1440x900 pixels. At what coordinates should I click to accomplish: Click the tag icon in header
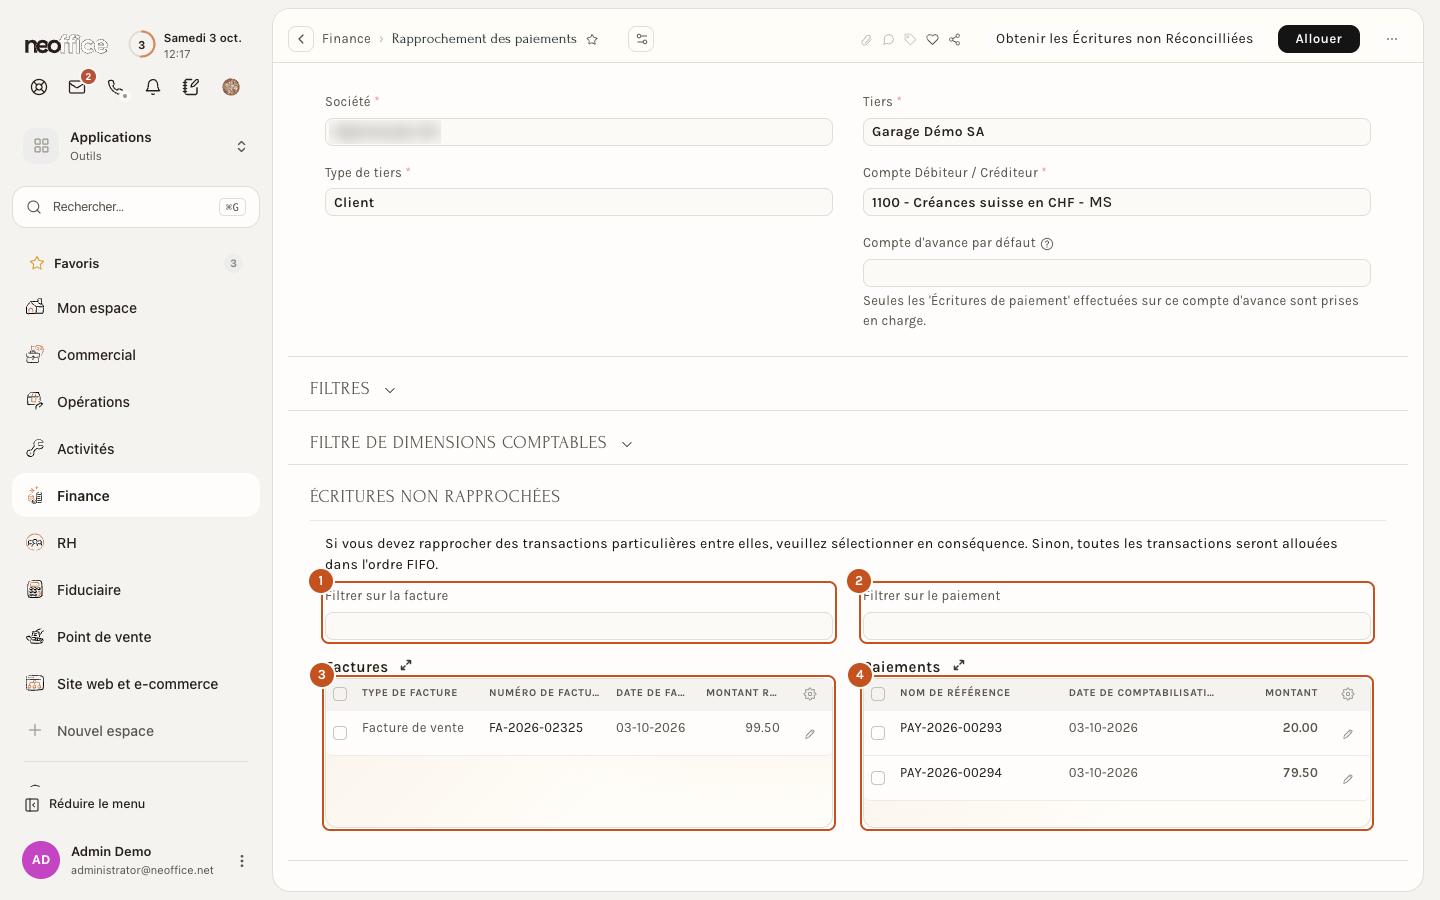[910, 39]
